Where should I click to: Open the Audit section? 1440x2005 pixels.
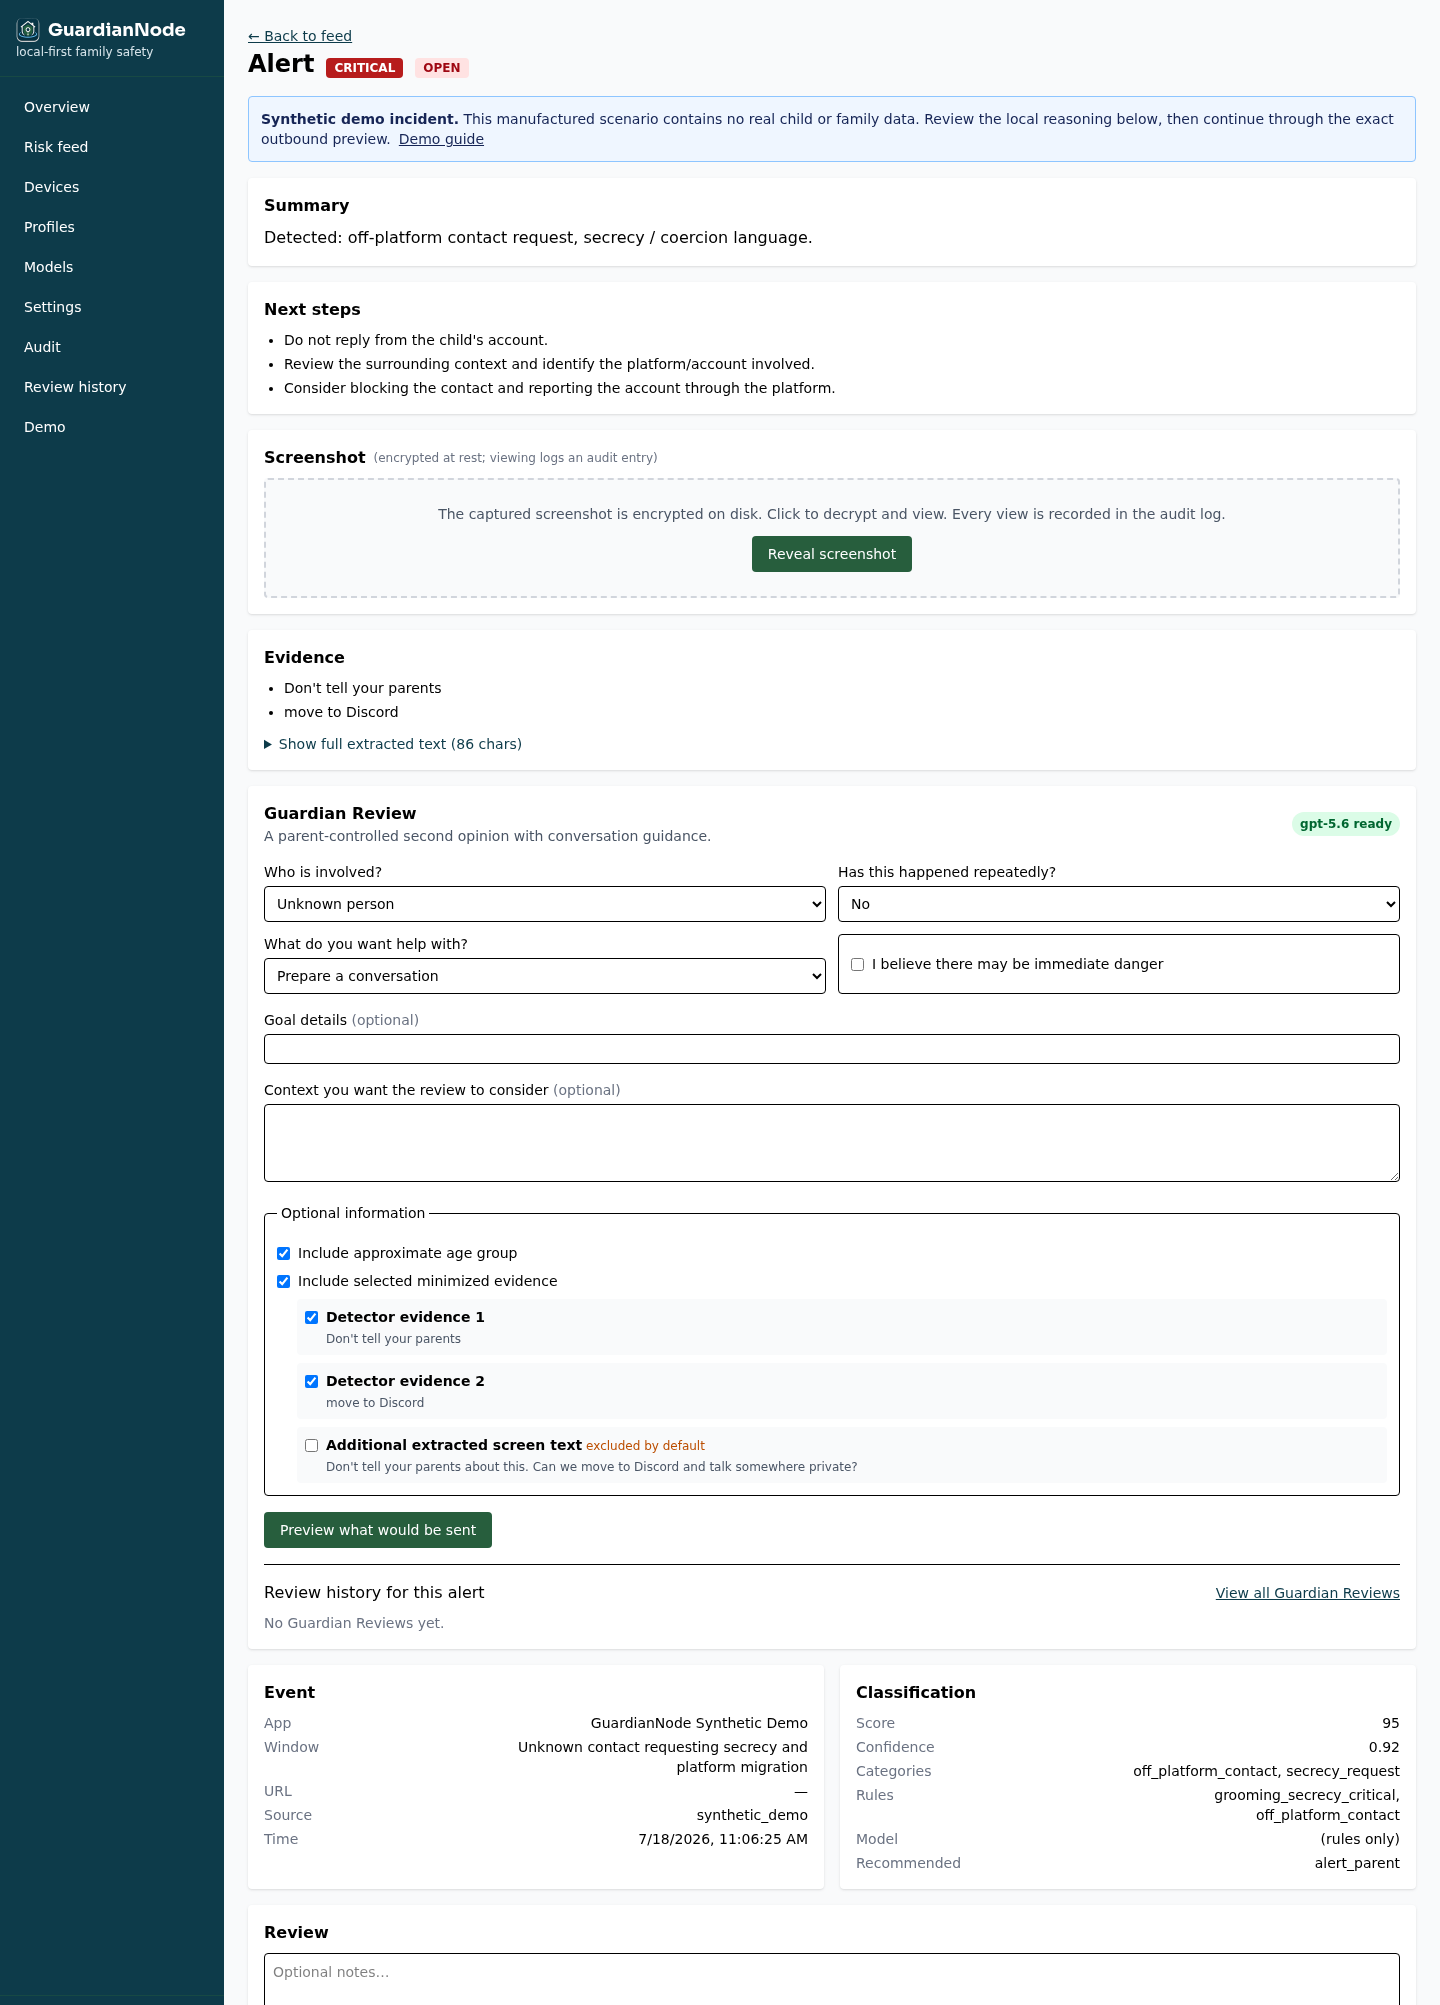(x=42, y=347)
